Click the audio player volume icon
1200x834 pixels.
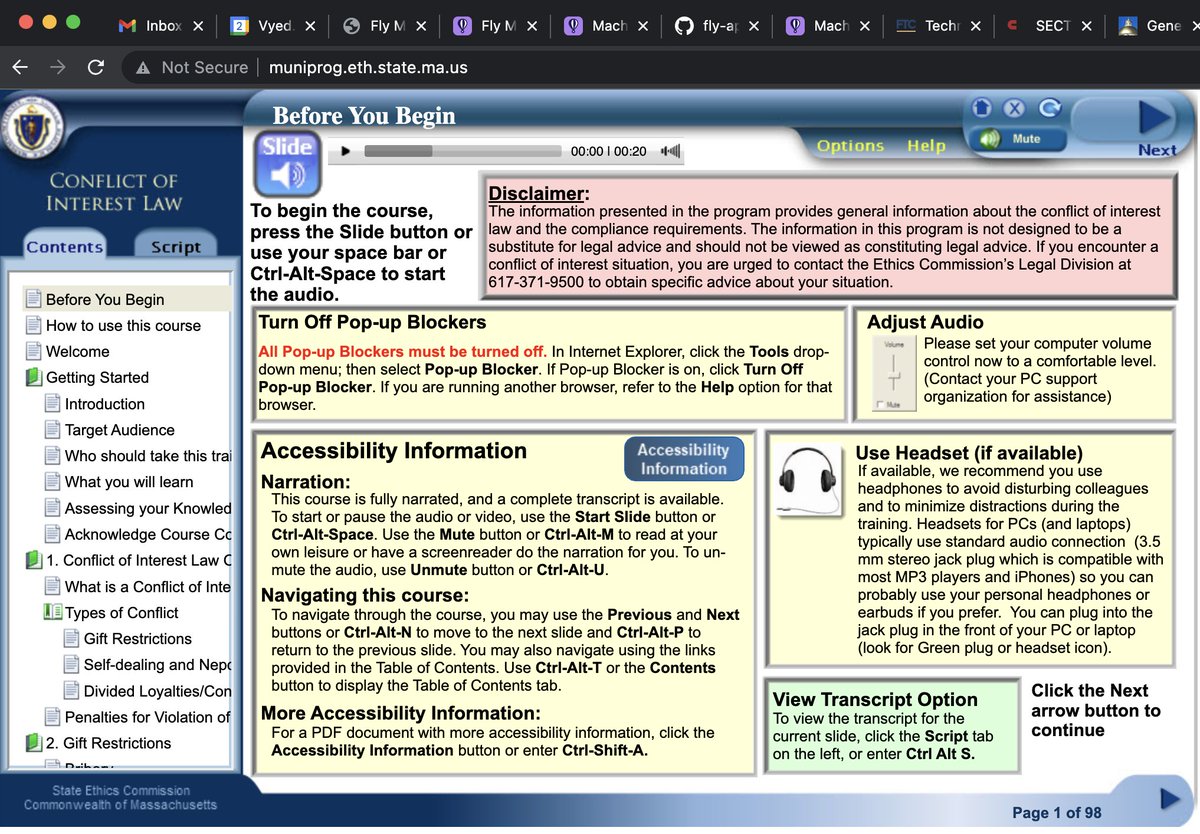click(671, 152)
